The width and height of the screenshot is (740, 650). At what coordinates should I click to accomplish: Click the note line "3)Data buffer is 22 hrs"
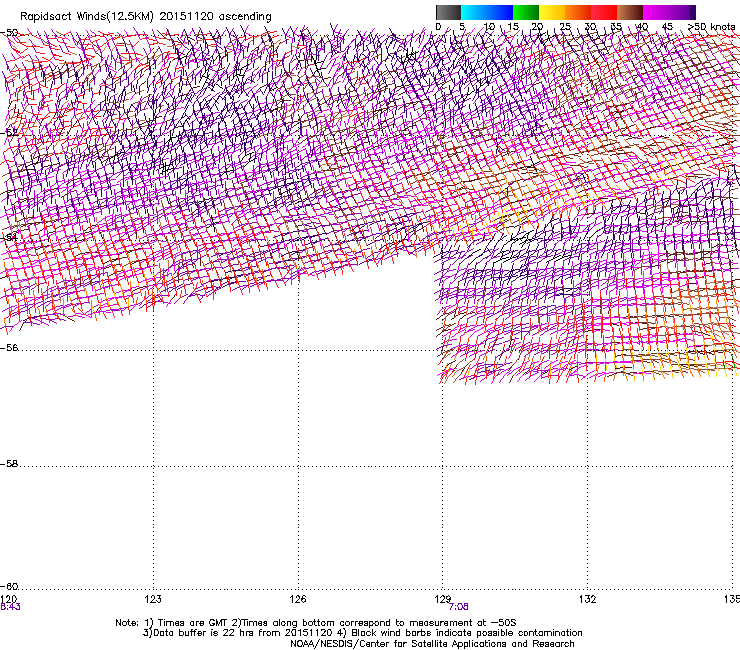(362, 633)
